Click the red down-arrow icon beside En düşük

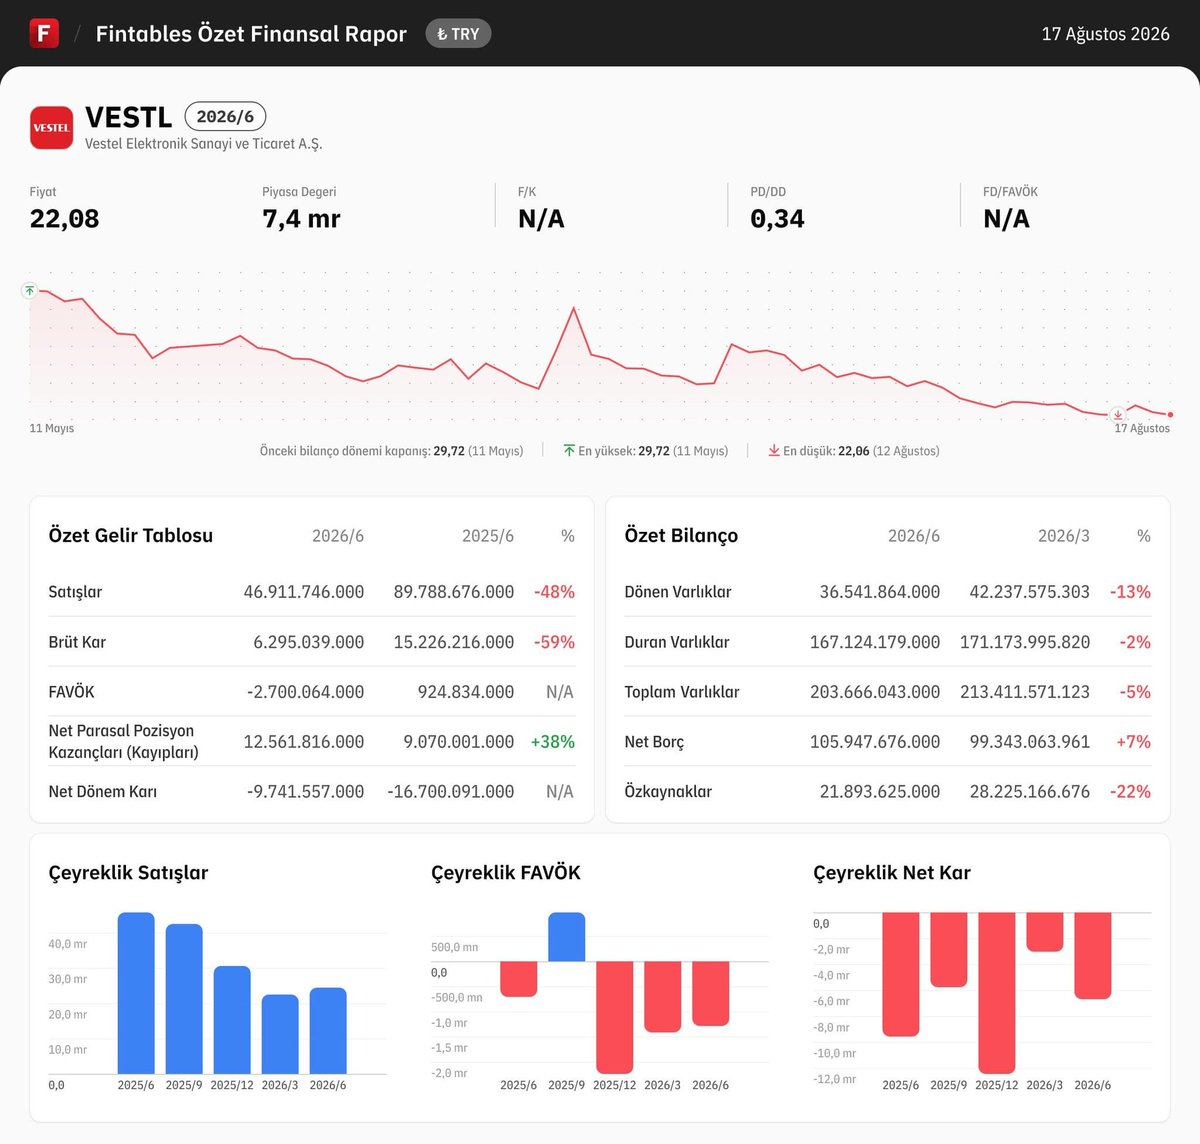coord(774,451)
